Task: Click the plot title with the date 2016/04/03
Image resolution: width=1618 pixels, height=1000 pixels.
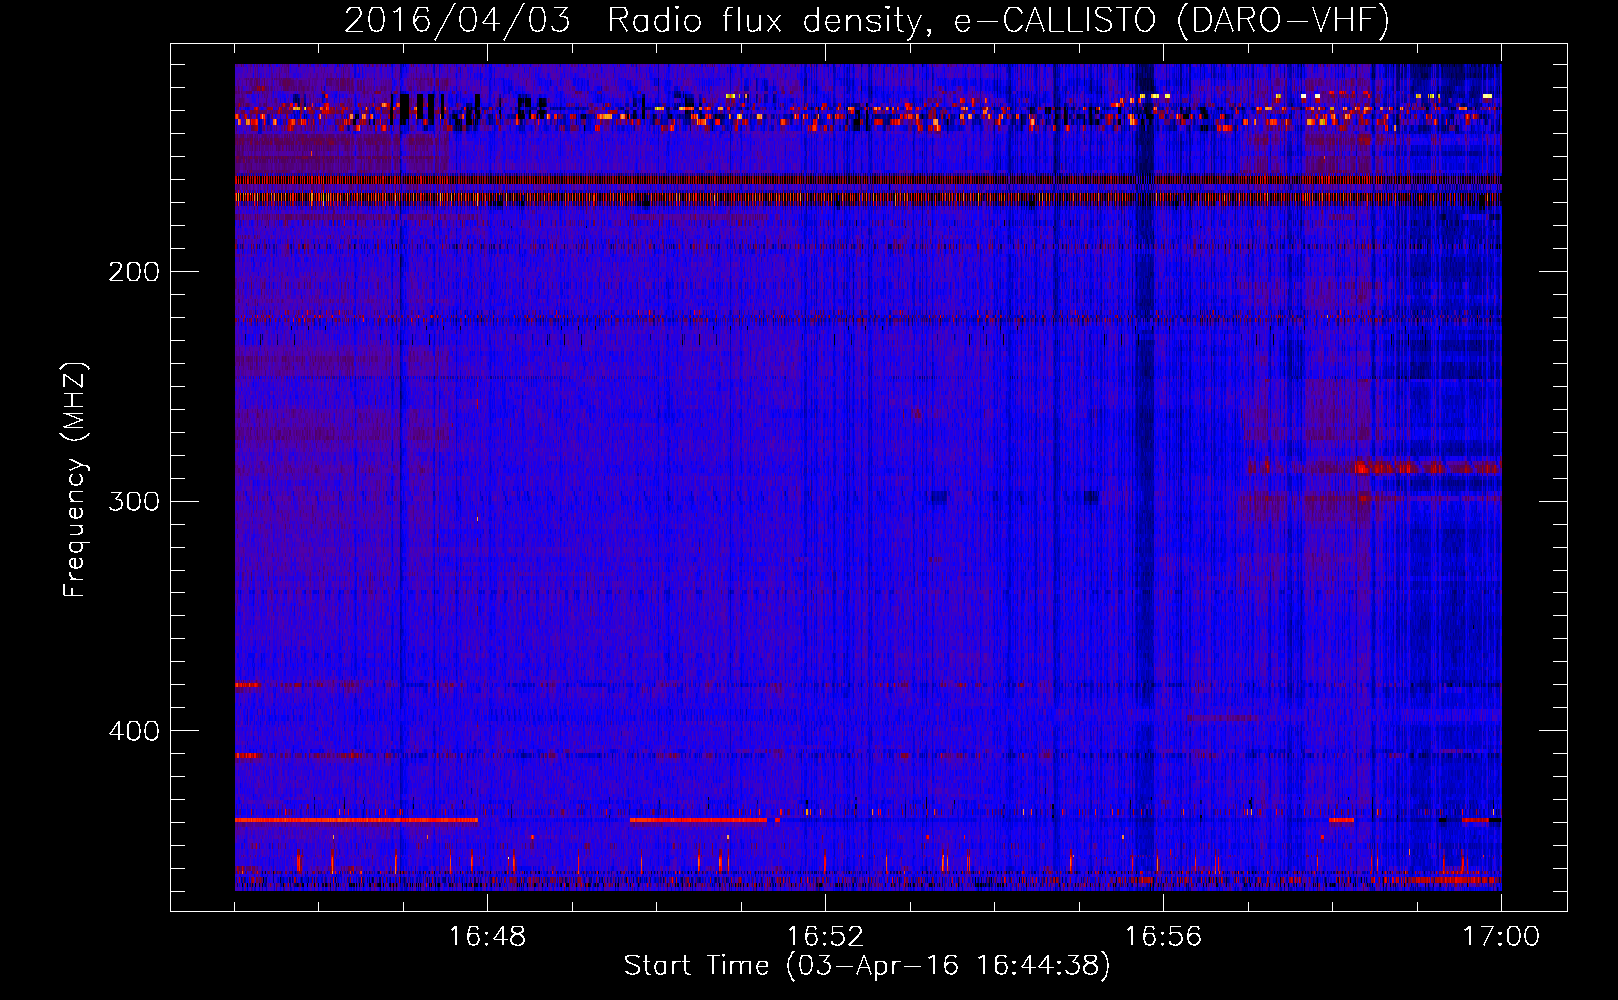Action: (867, 20)
